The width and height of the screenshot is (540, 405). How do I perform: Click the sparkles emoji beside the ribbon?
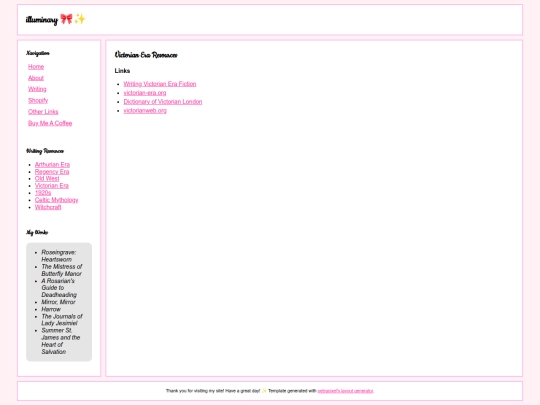point(80,19)
